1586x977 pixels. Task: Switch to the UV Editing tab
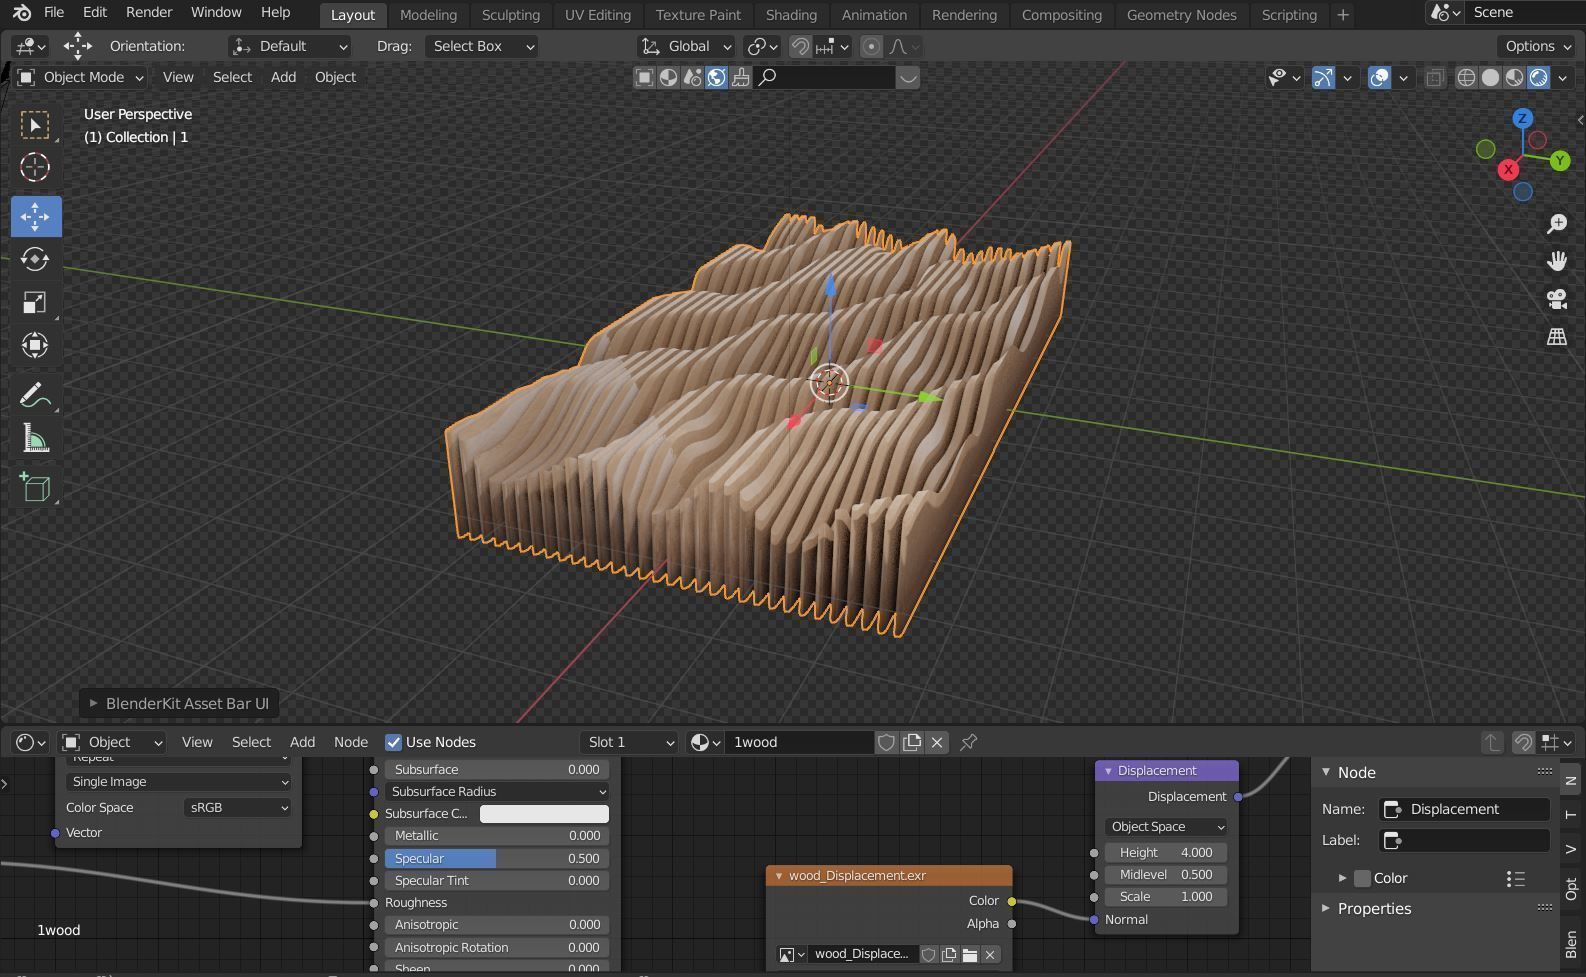597,15
